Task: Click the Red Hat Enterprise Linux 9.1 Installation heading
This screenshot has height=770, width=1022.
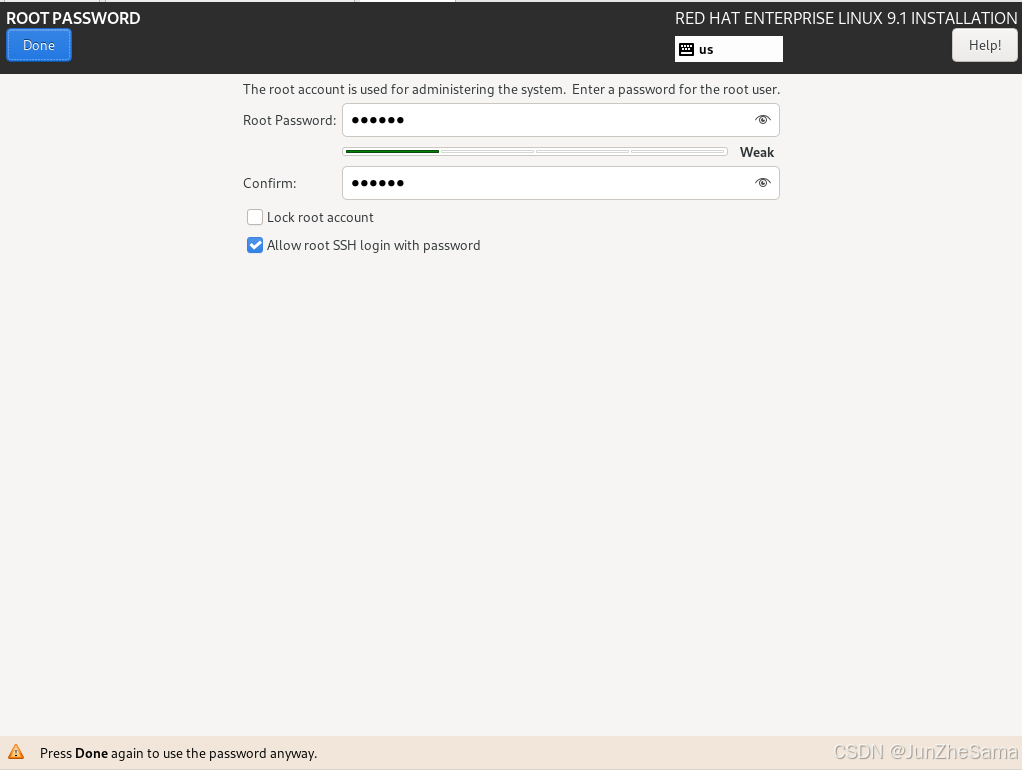Action: click(846, 18)
